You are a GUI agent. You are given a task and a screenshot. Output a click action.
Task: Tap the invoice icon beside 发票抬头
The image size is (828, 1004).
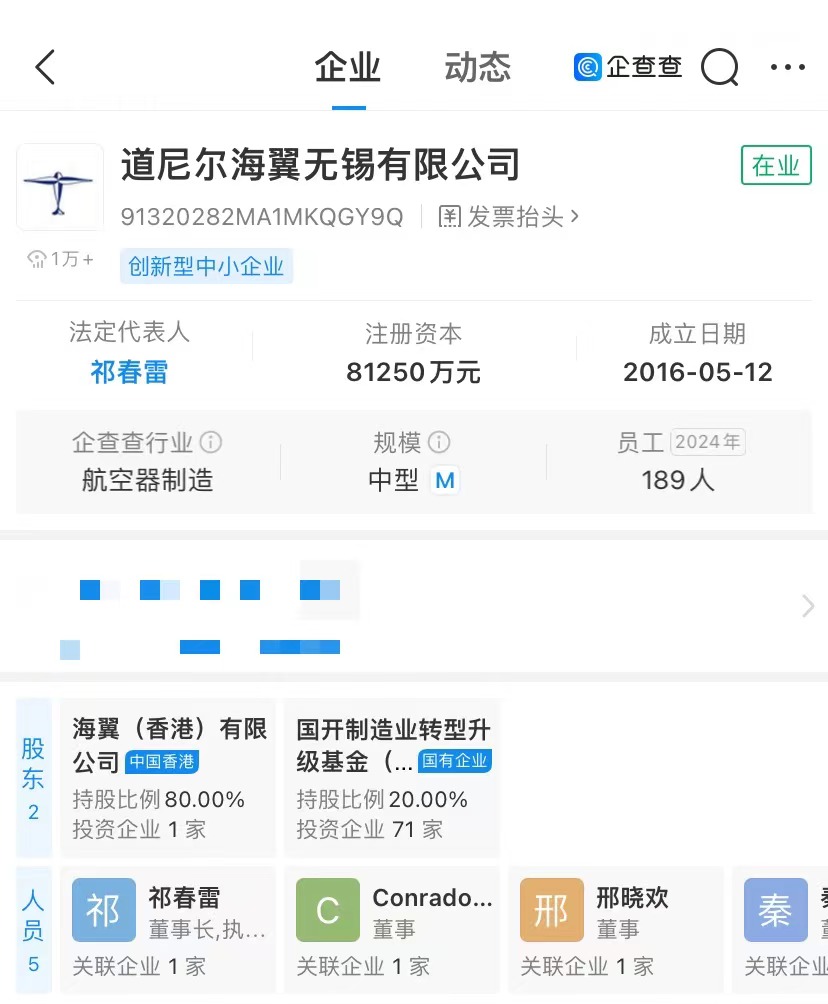point(450,217)
